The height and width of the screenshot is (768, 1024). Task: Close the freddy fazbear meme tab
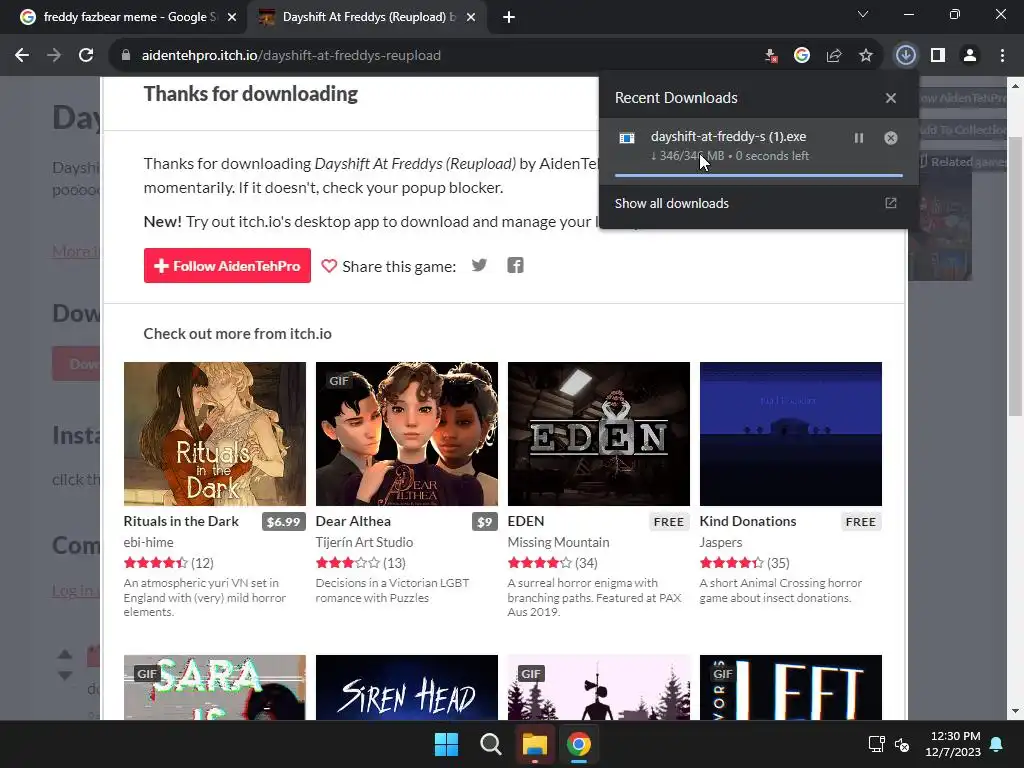point(232,18)
